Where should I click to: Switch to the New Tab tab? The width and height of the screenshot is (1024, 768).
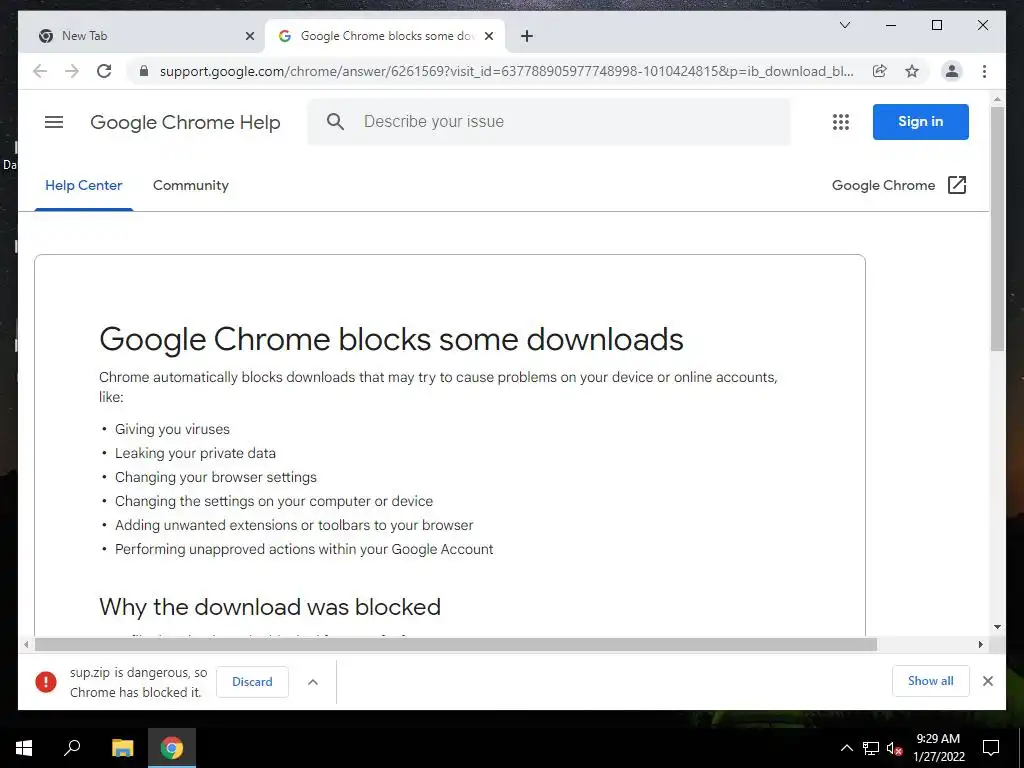[142, 36]
